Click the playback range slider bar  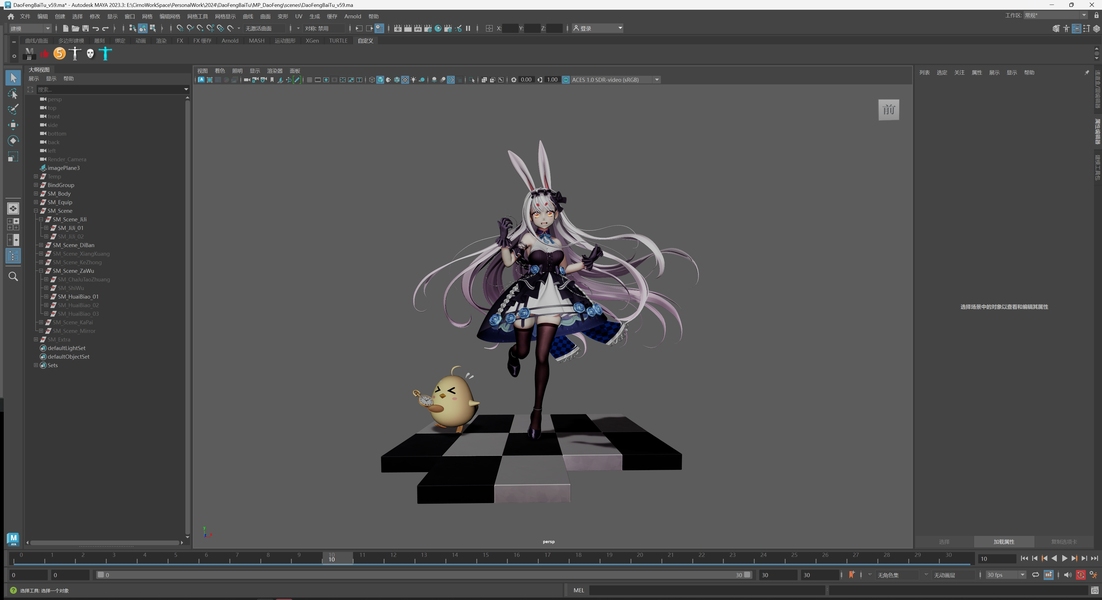click(x=424, y=575)
